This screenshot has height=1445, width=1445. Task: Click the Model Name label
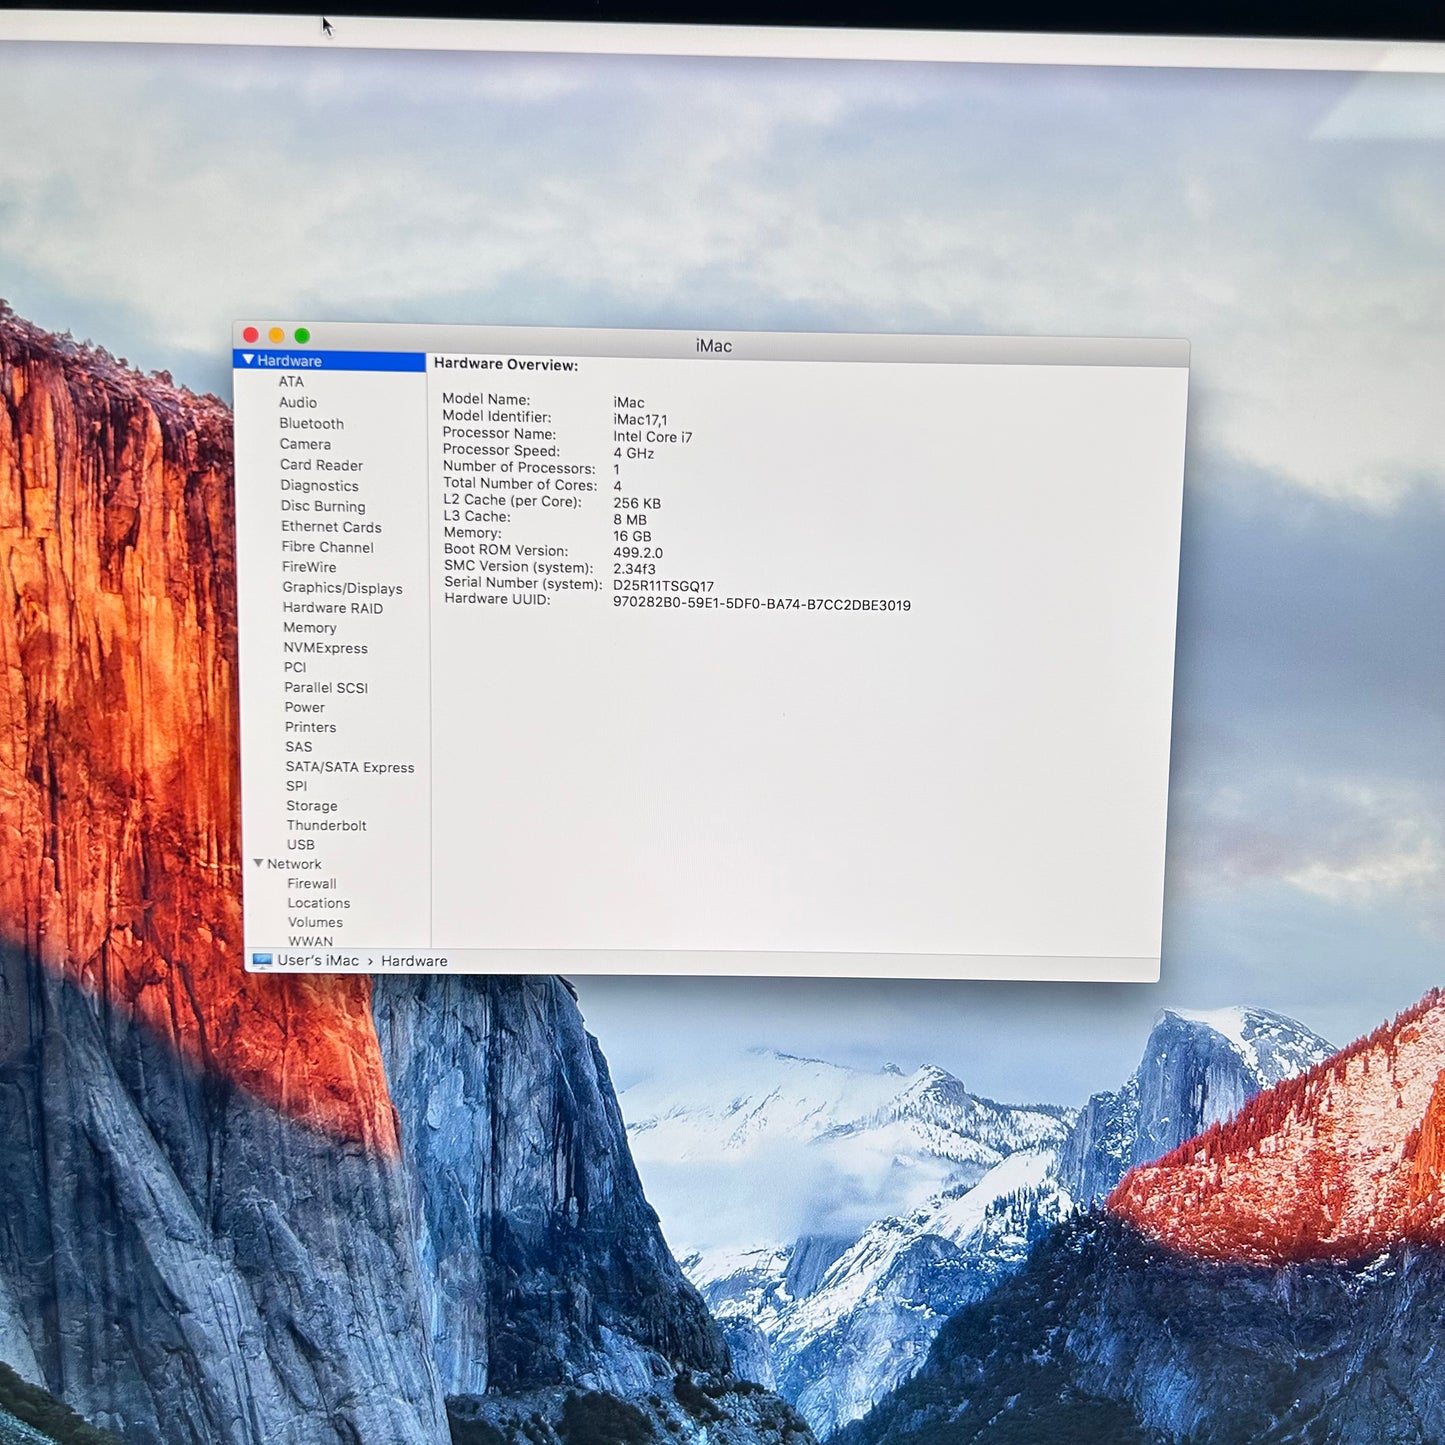click(x=486, y=399)
